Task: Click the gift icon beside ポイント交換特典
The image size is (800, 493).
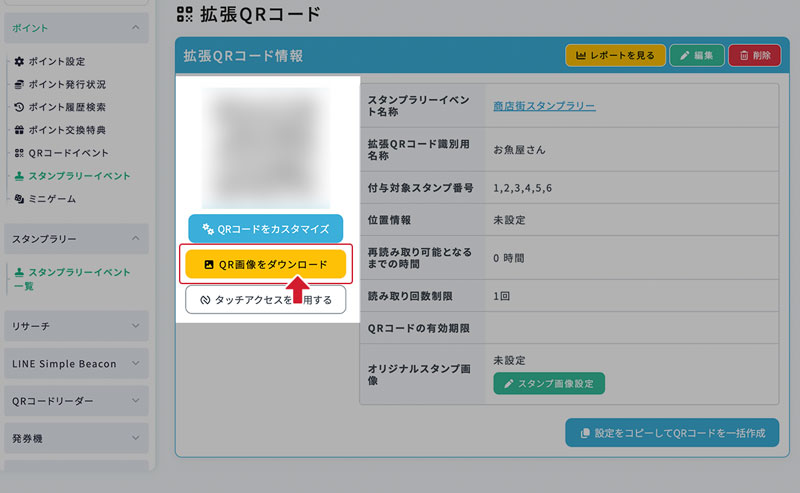Action: point(19,130)
